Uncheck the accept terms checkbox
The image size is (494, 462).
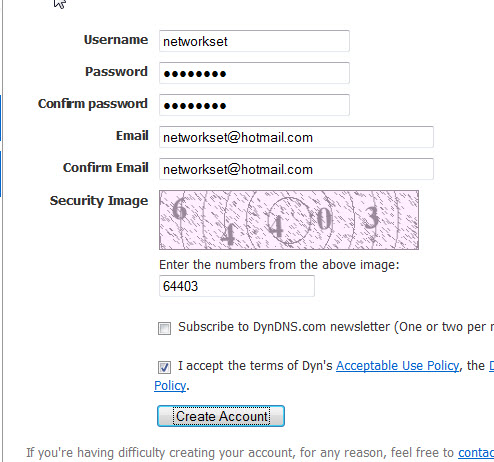(164, 367)
